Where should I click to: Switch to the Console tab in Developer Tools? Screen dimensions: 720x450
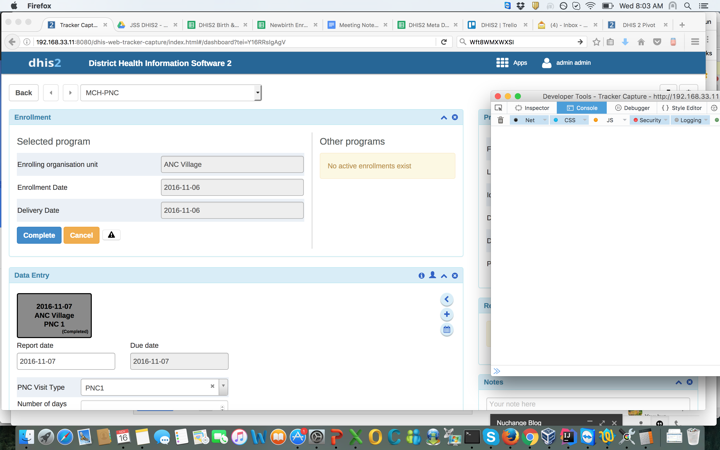(582, 108)
